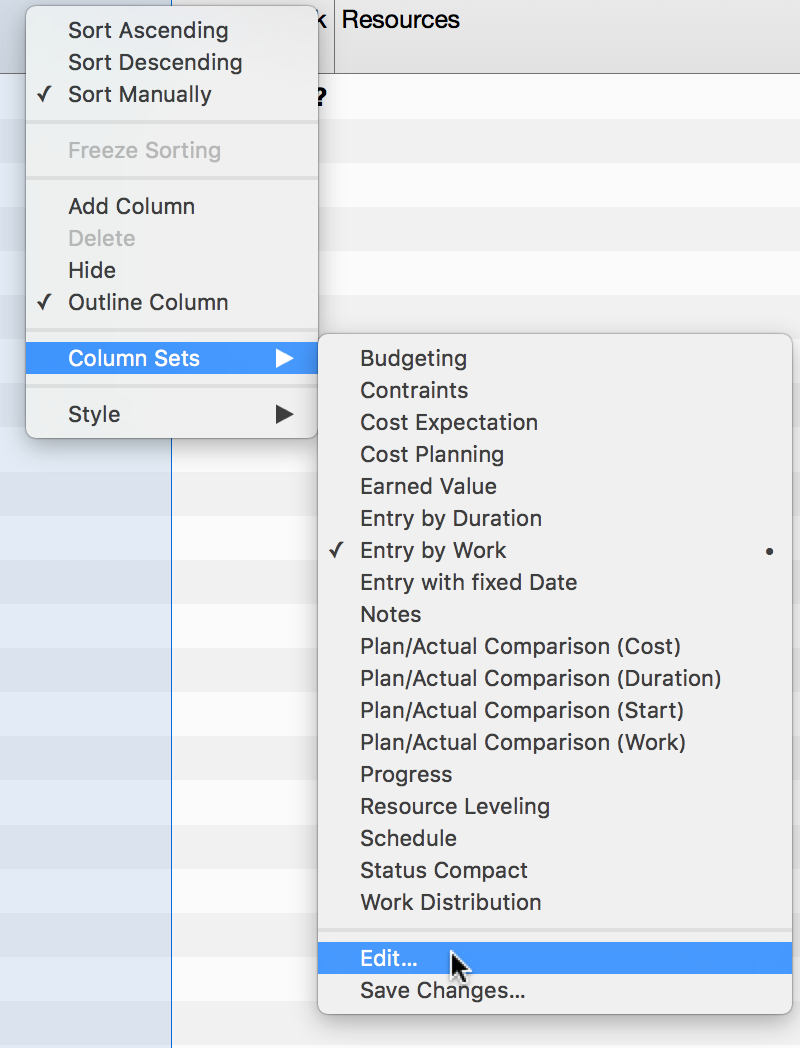This screenshot has width=800, height=1048.
Task: Select Plan/Actual Comparison (Cost)
Action: pos(555,647)
